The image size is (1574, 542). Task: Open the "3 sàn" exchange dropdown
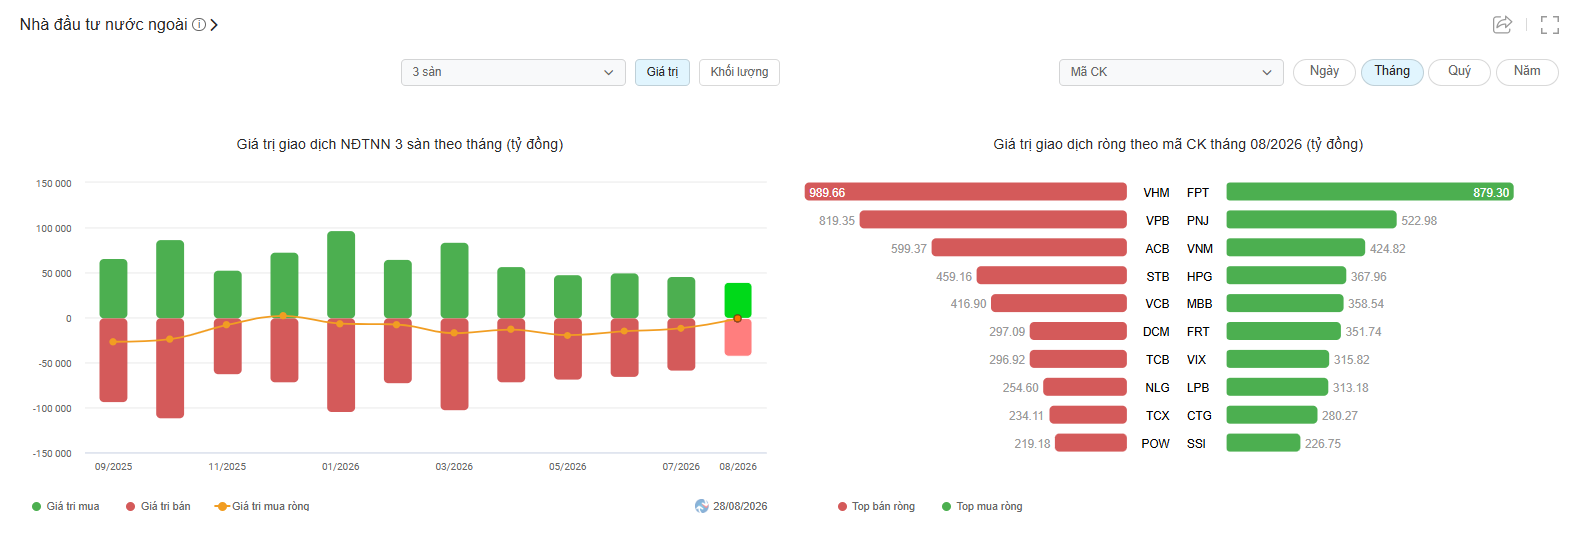pyautogui.click(x=513, y=72)
